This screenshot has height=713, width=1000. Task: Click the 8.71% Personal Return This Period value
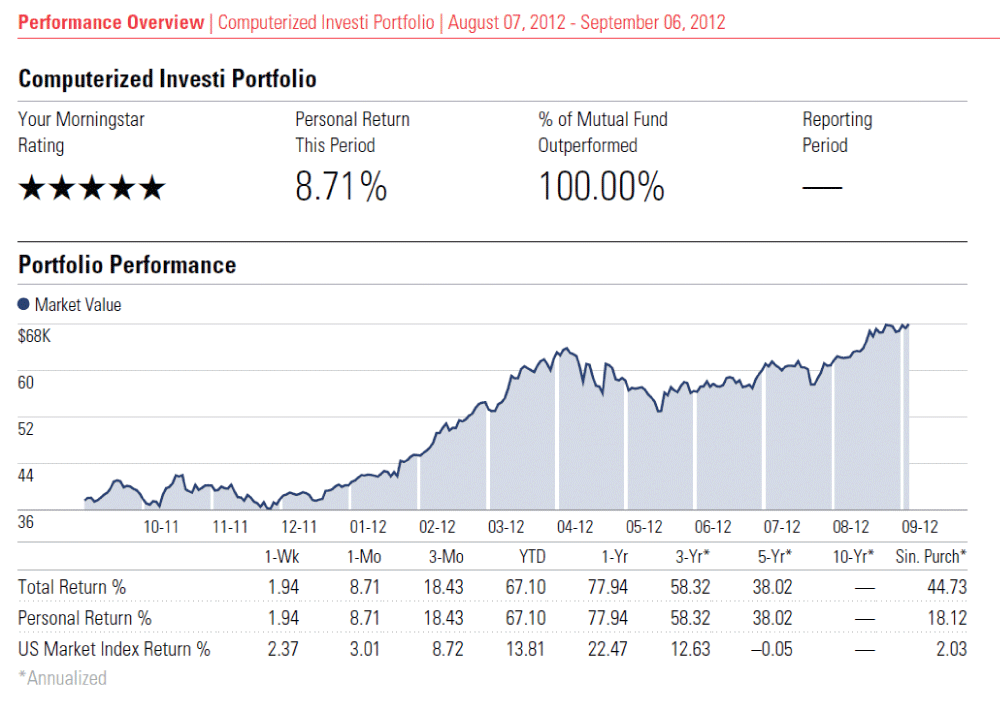341,187
